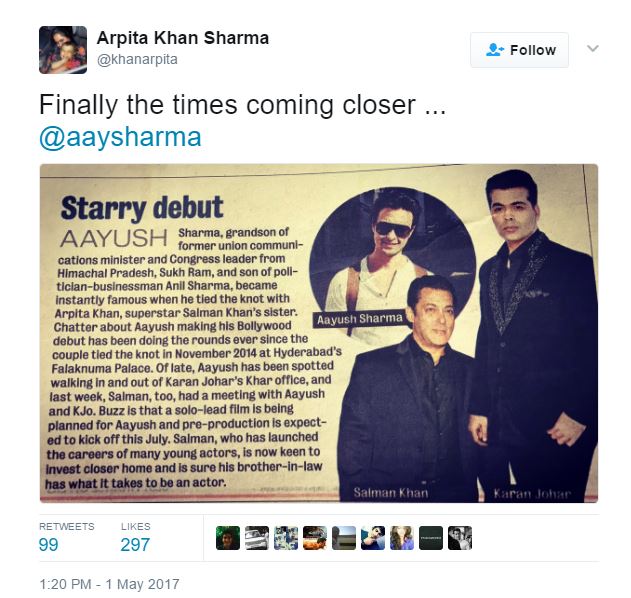Click the add-person icon inside Follow
Image resolution: width=631 pixels, height=598 pixels.
(x=495, y=50)
